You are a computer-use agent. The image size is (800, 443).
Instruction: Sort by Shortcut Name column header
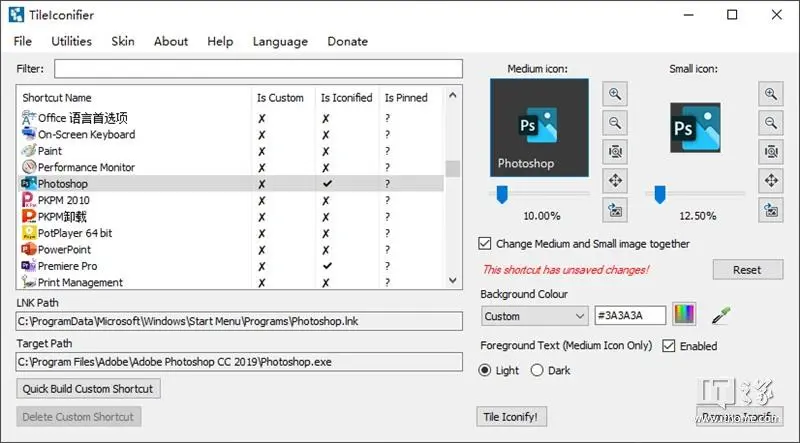coord(134,97)
